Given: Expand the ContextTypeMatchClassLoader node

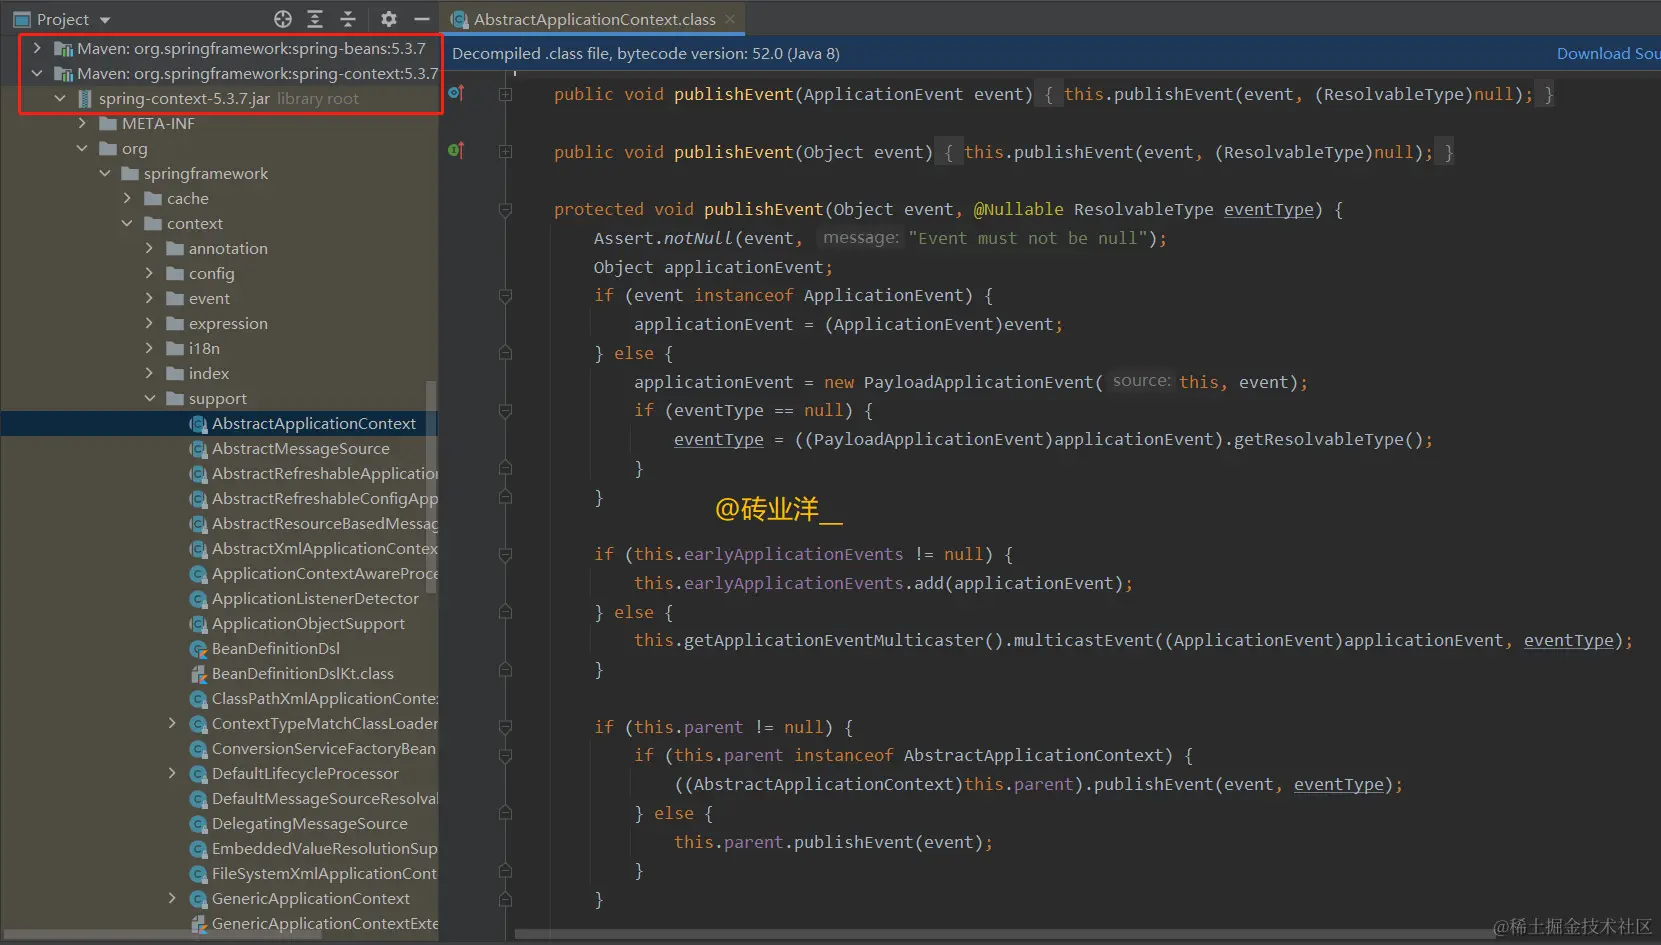Looking at the screenshot, I should [172, 723].
